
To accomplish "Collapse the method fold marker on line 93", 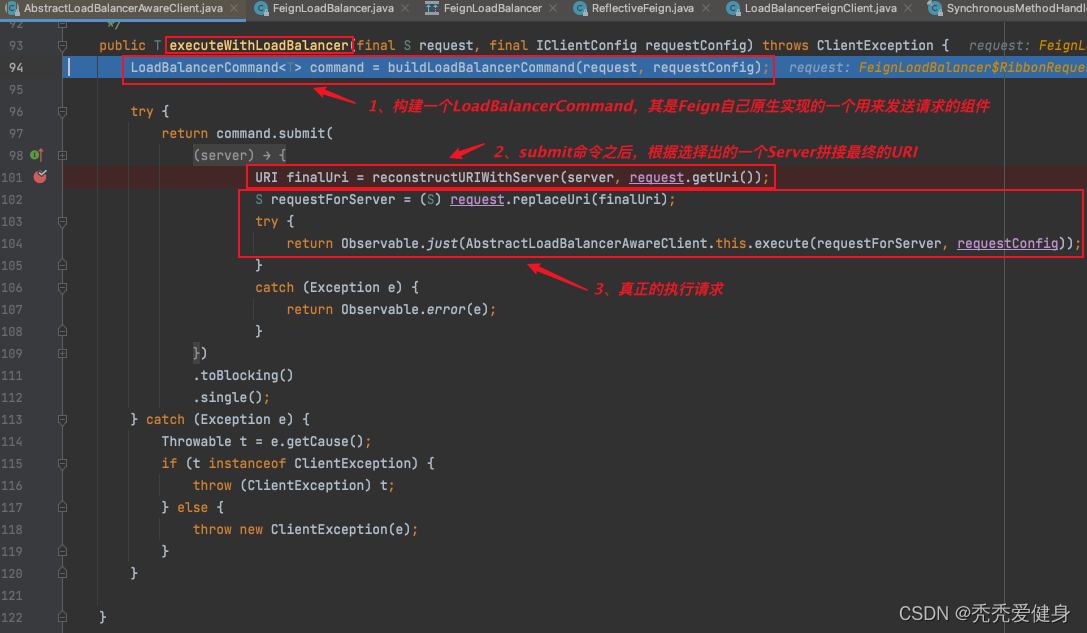I will 62,45.
